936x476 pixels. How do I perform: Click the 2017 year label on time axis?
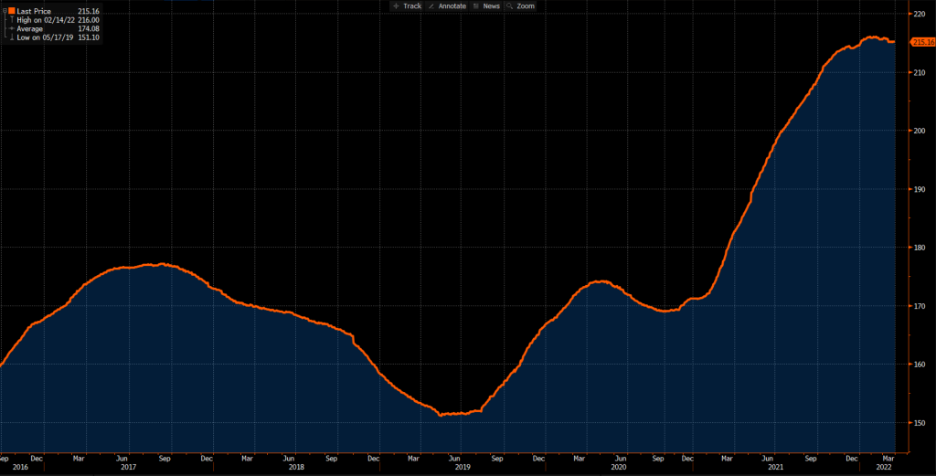[129, 467]
